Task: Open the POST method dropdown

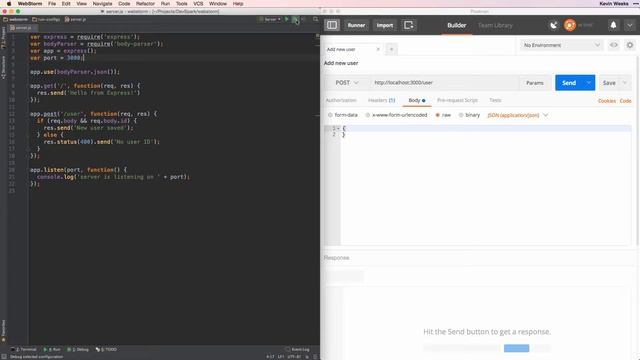Action: [347, 83]
